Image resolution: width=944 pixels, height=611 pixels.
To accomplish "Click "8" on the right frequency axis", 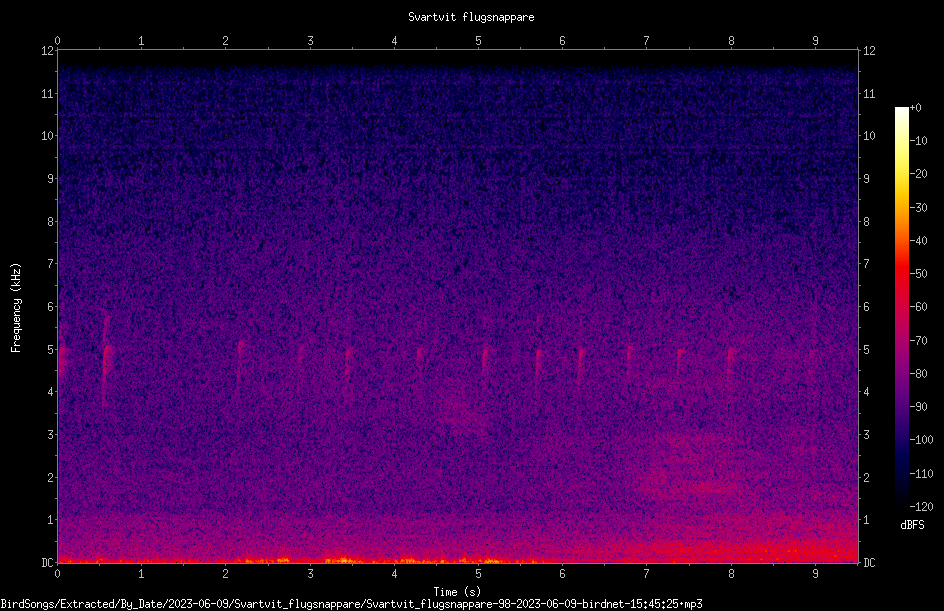I will tap(866, 222).
